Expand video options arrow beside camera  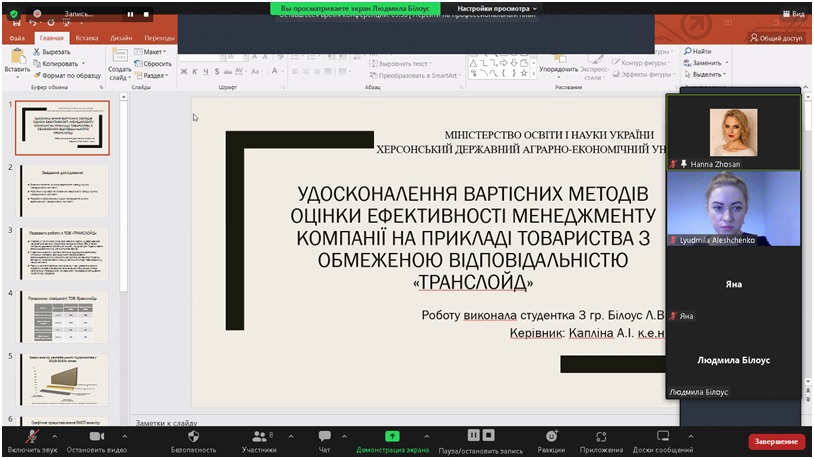pos(125,436)
